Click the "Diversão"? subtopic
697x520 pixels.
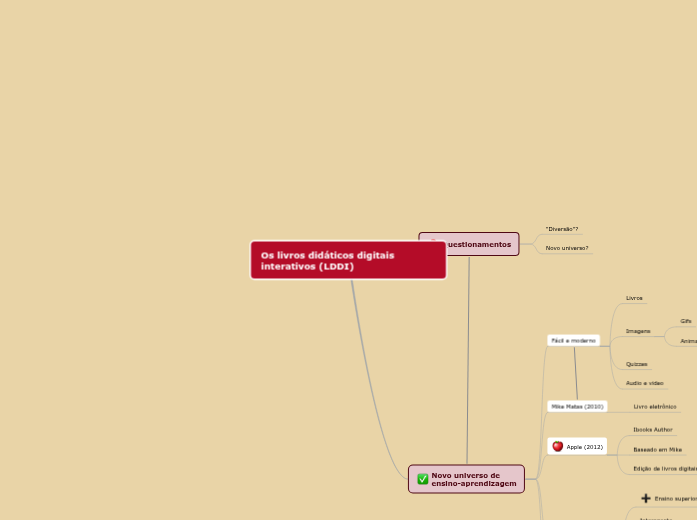click(x=562, y=229)
